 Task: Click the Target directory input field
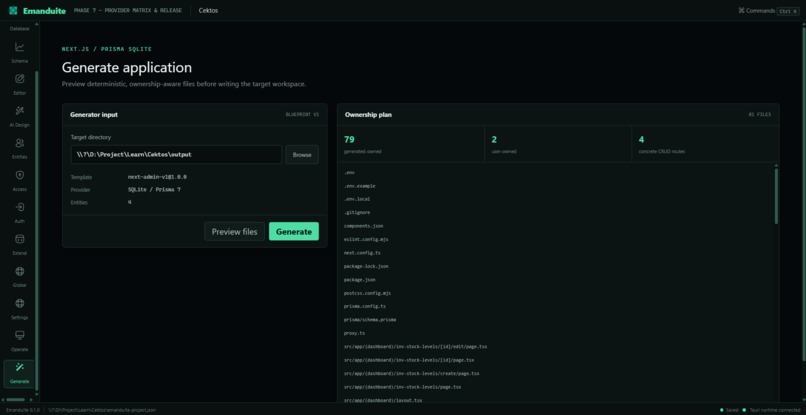click(x=176, y=154)
